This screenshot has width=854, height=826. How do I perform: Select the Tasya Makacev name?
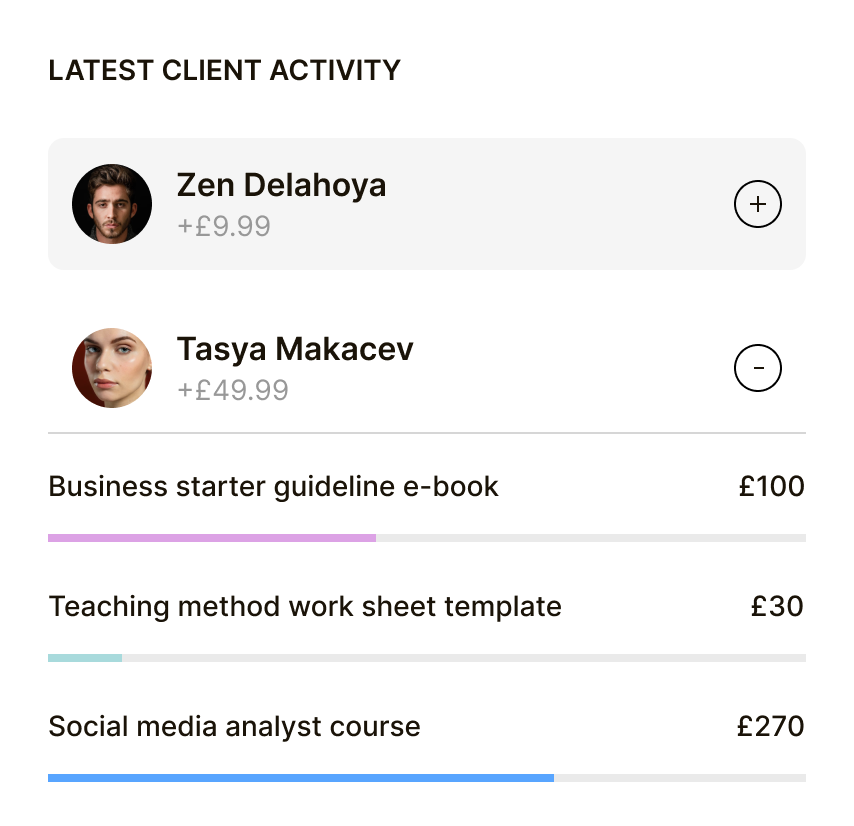295,349
